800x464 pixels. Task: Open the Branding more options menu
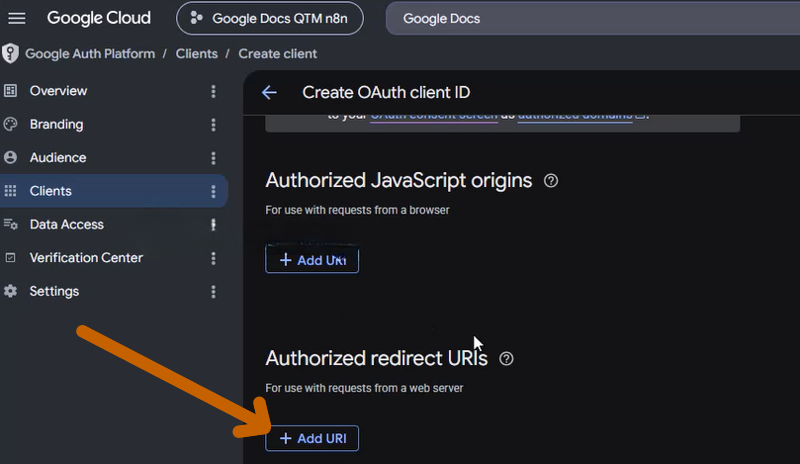click(x=213, y=125)
